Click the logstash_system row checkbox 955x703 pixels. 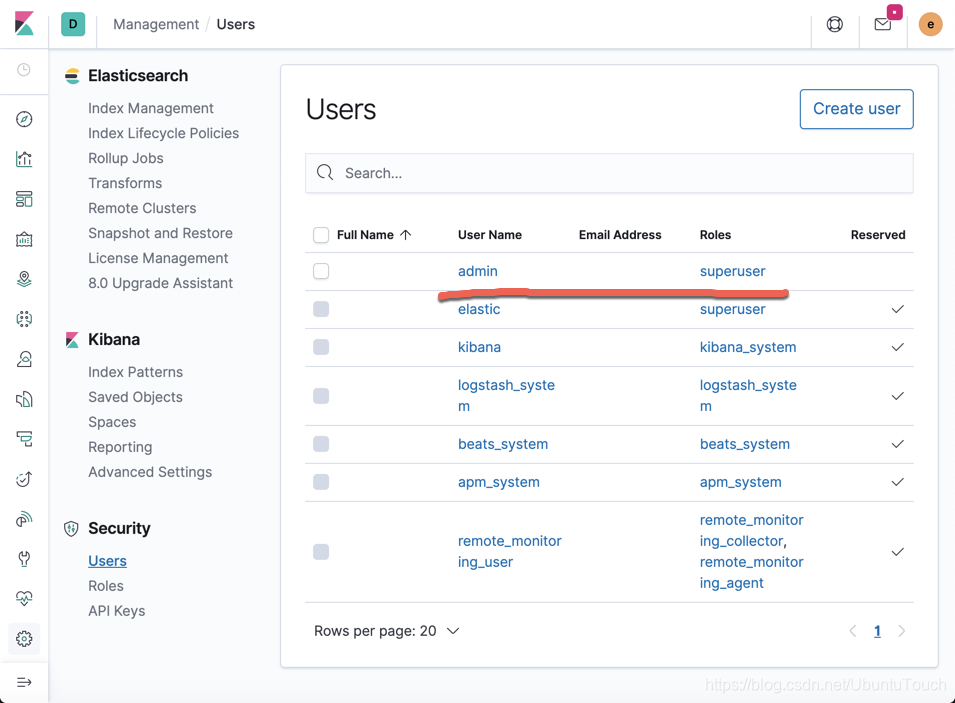pos(321,396)
